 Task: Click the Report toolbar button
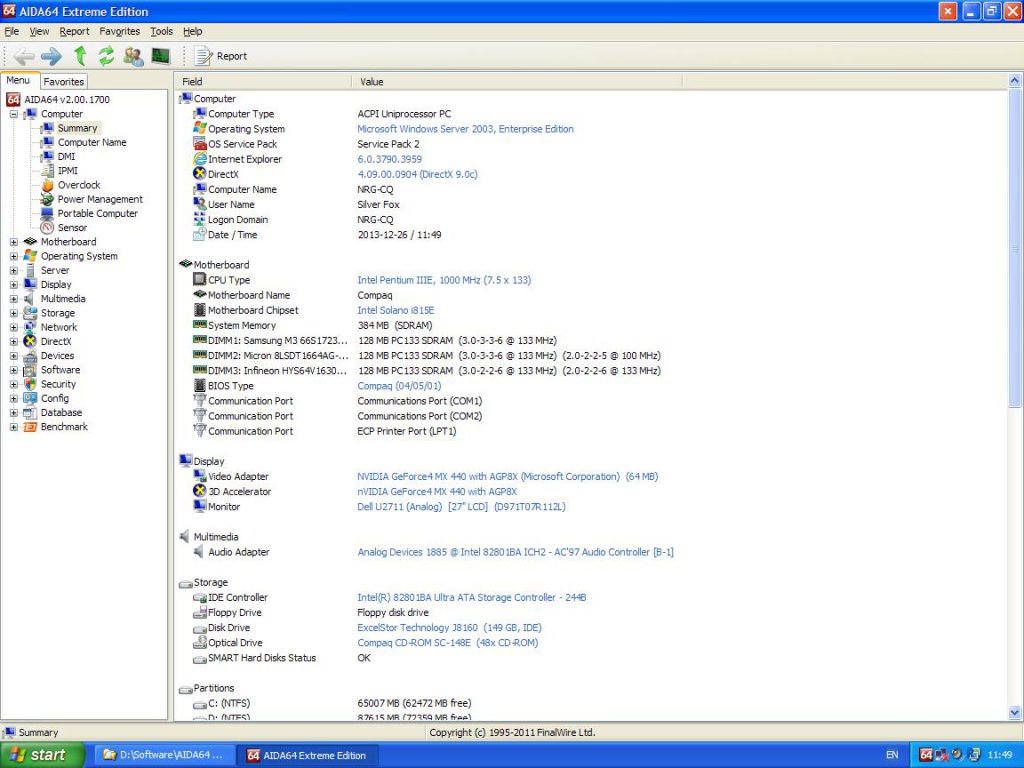[x=222, y=56]
